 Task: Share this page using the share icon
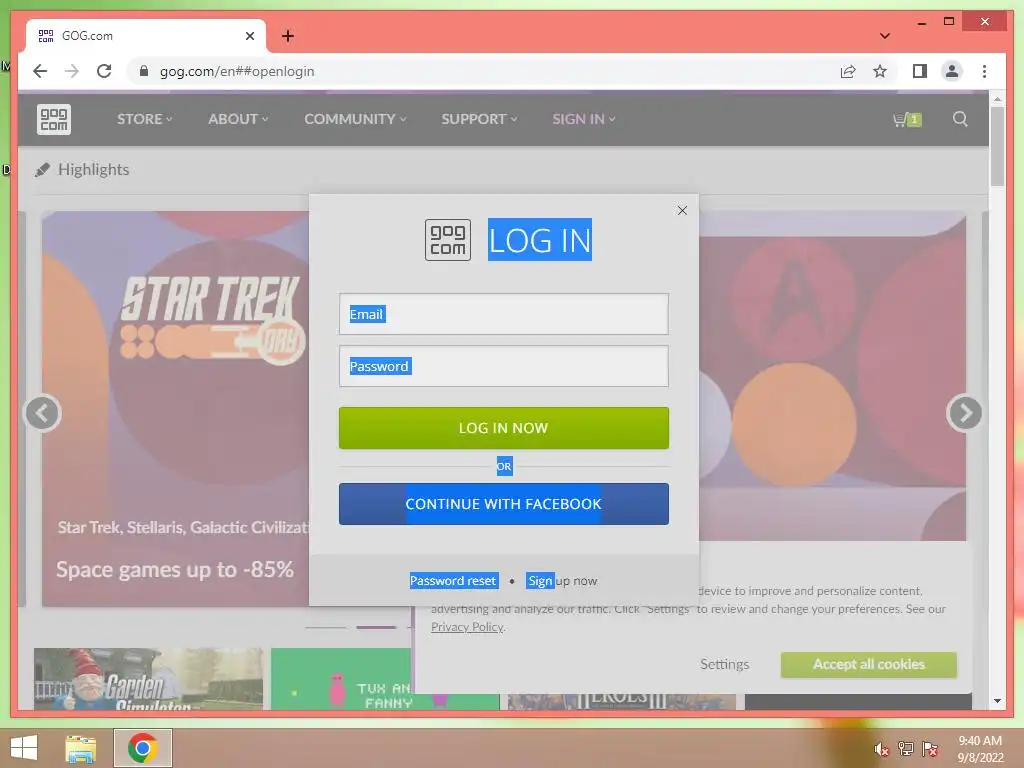(x=848, y=71)
